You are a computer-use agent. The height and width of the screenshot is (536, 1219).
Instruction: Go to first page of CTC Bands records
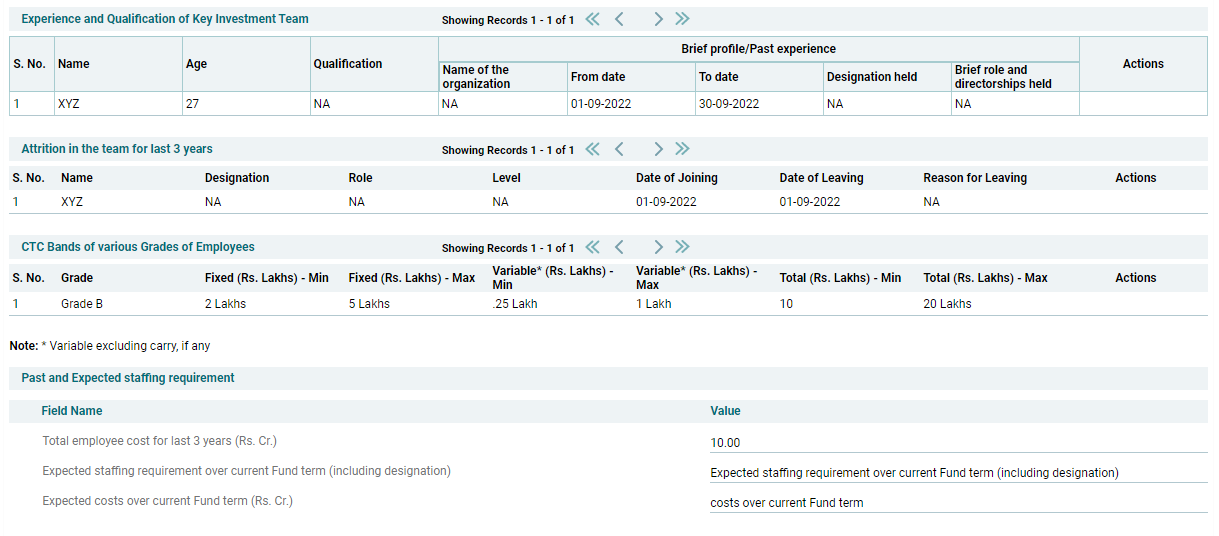click(592, 247)
